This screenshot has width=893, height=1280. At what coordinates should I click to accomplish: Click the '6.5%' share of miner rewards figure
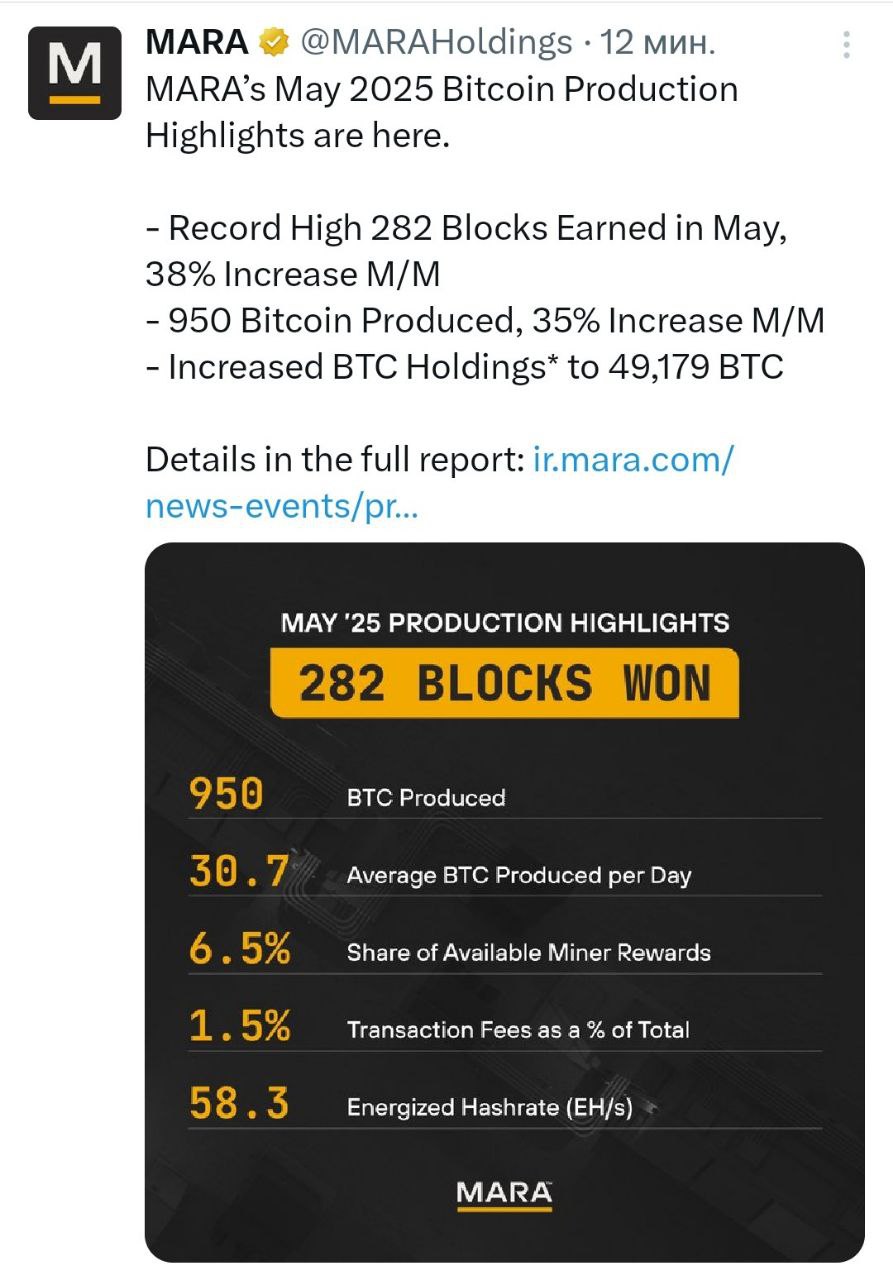[240, 948]
